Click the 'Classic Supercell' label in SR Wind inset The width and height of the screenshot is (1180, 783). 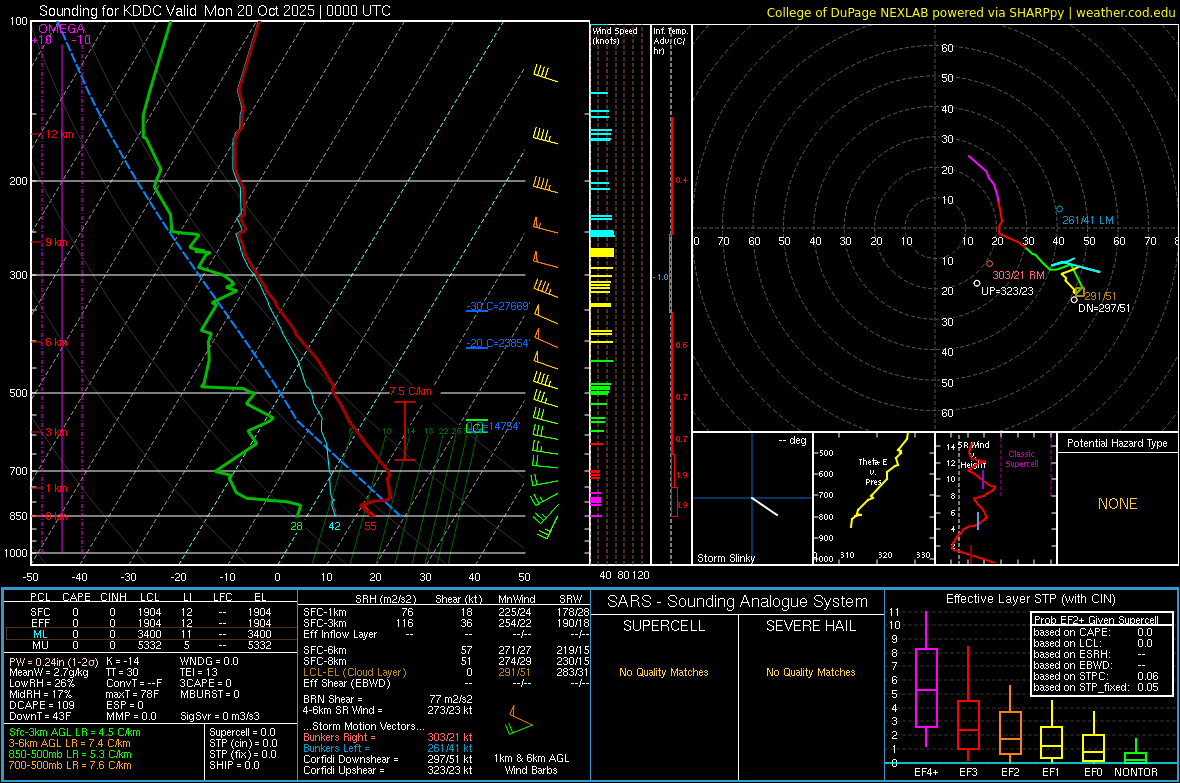tap(1021, 459)
